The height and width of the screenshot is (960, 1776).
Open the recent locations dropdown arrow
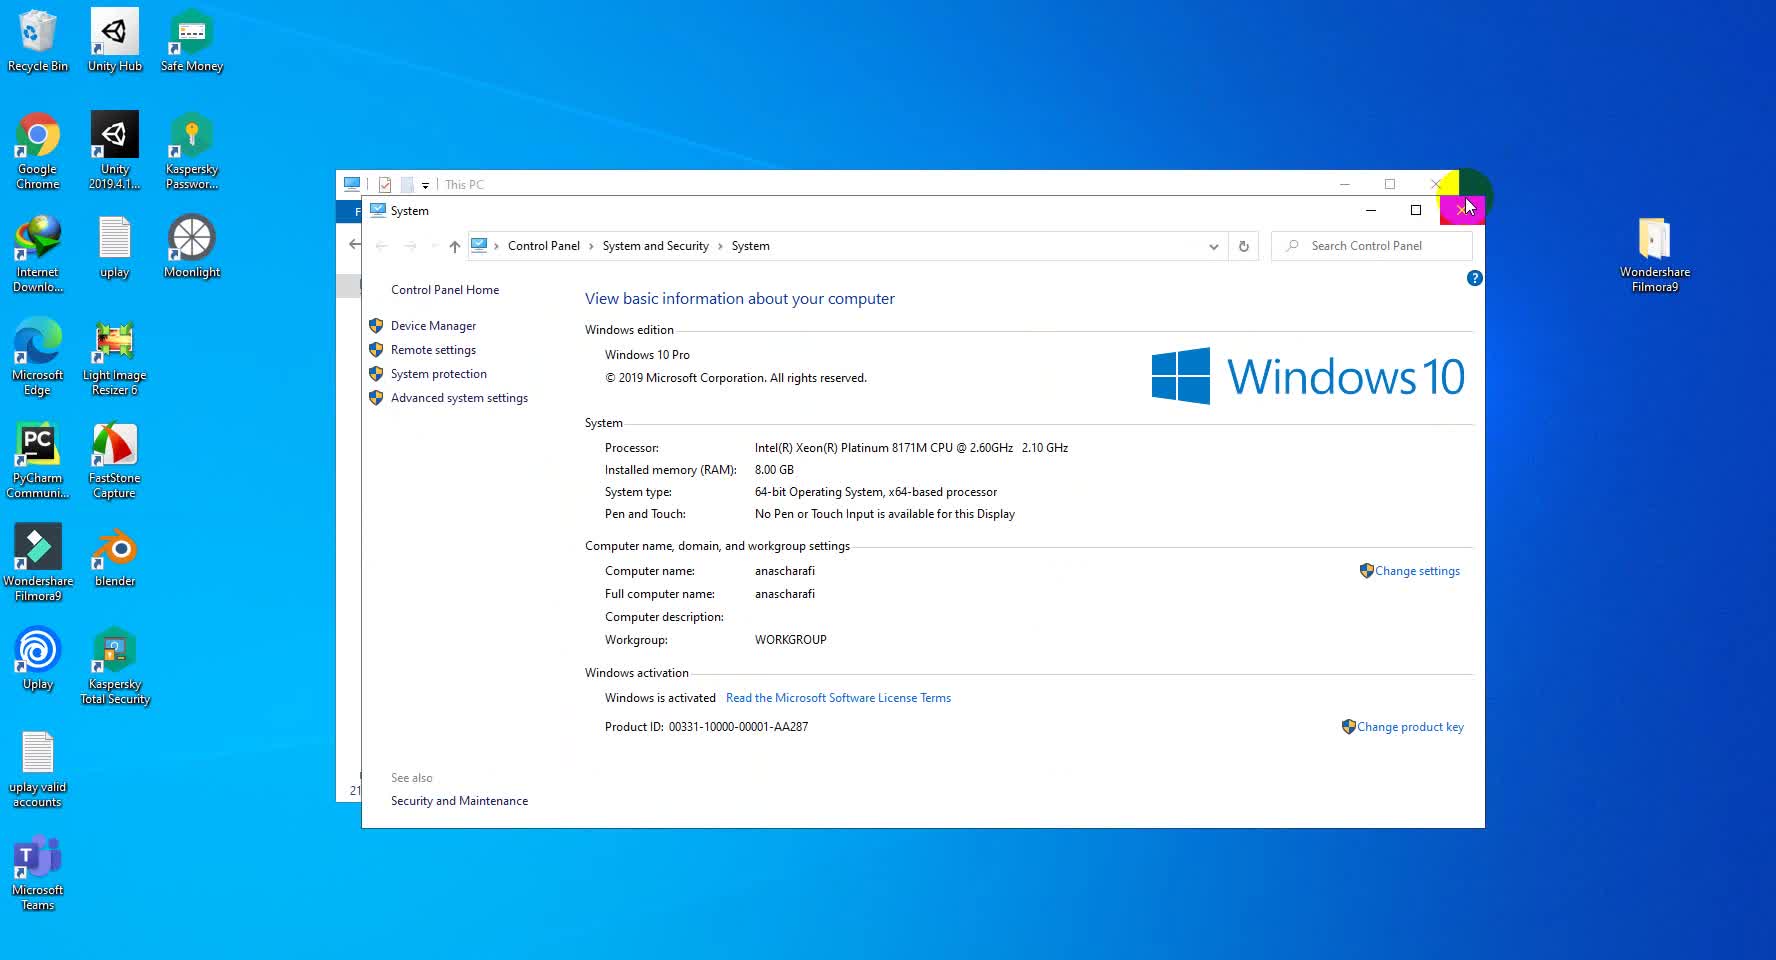click(x=434, y=246)
